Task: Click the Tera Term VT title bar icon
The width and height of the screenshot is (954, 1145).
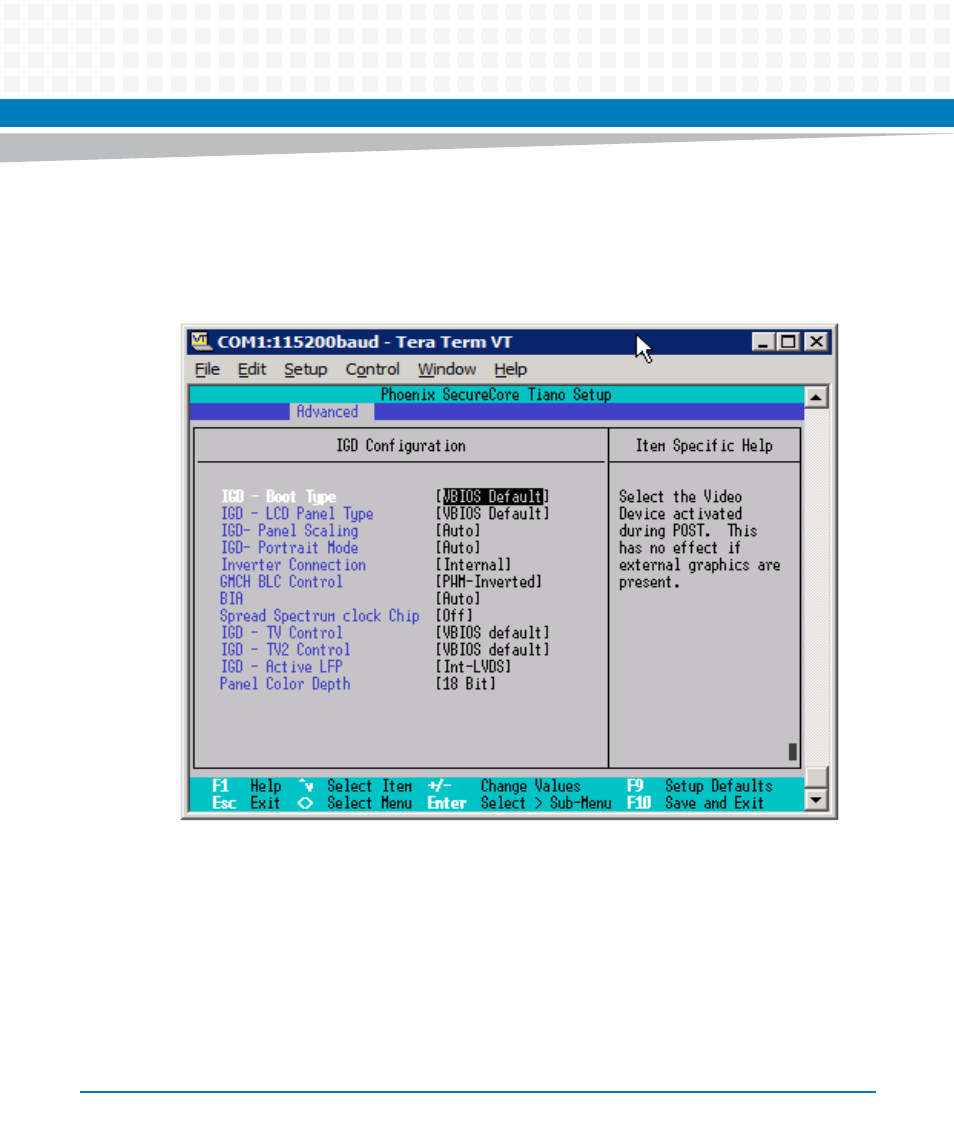Action: [201, 341]
